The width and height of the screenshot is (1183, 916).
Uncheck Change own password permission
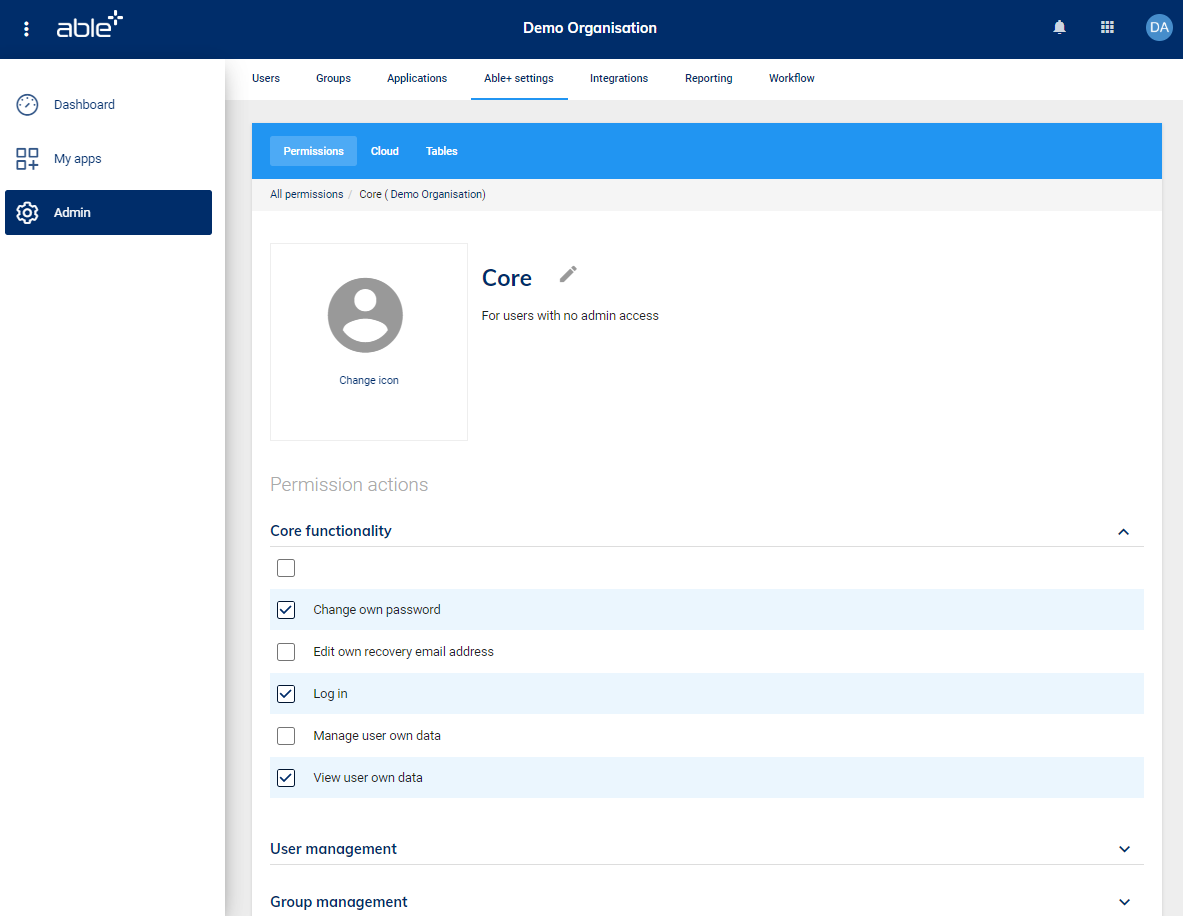tap(286, 610)
